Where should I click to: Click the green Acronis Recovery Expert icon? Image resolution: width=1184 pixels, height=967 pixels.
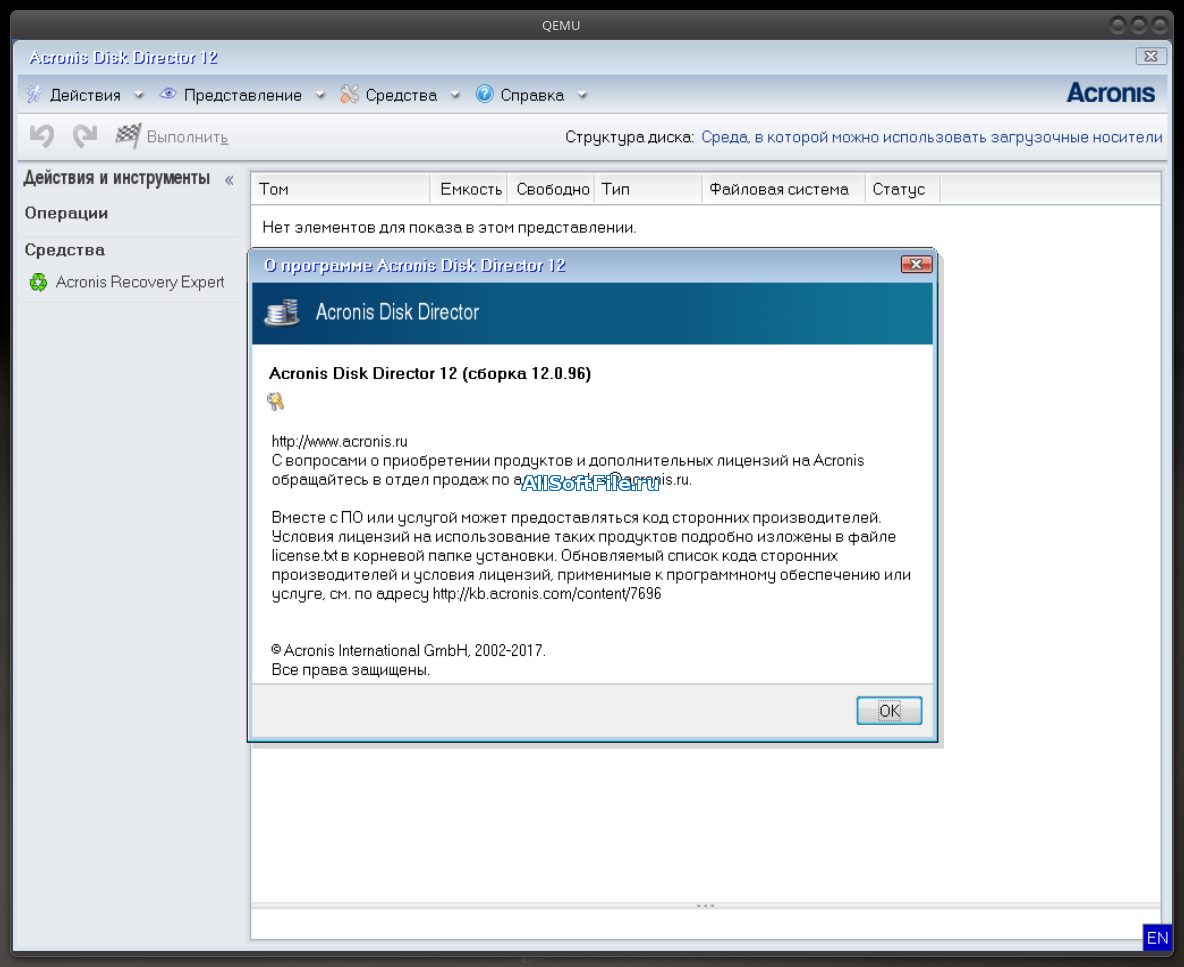click(x=38, y=282)
